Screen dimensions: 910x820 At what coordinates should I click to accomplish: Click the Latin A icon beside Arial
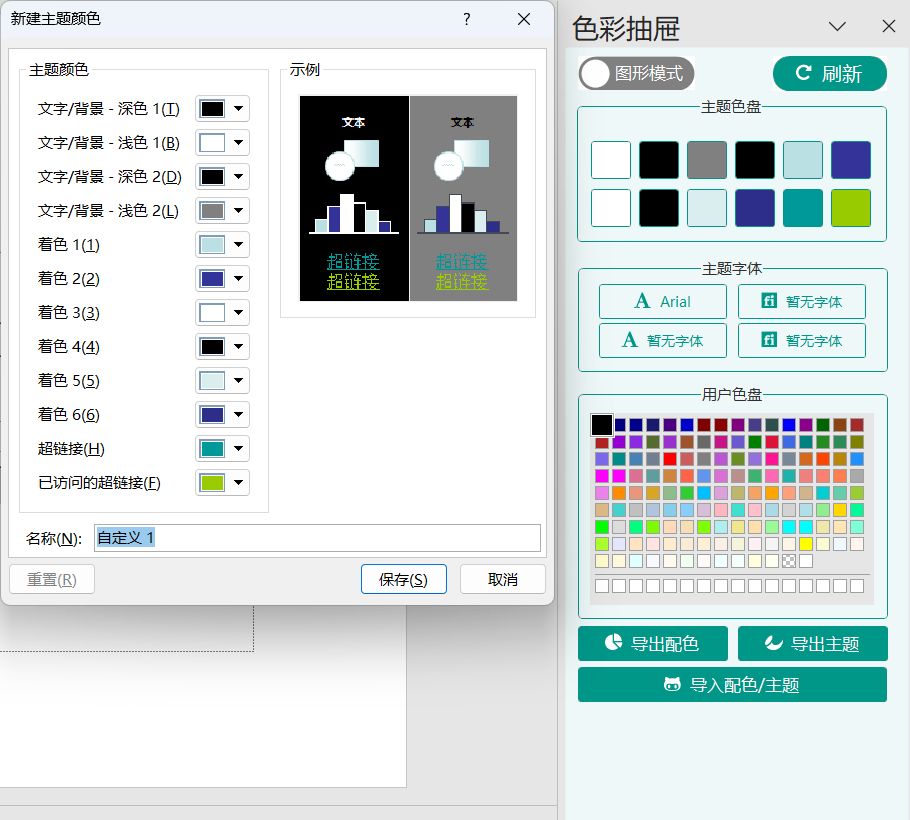[x=642, y=301]
